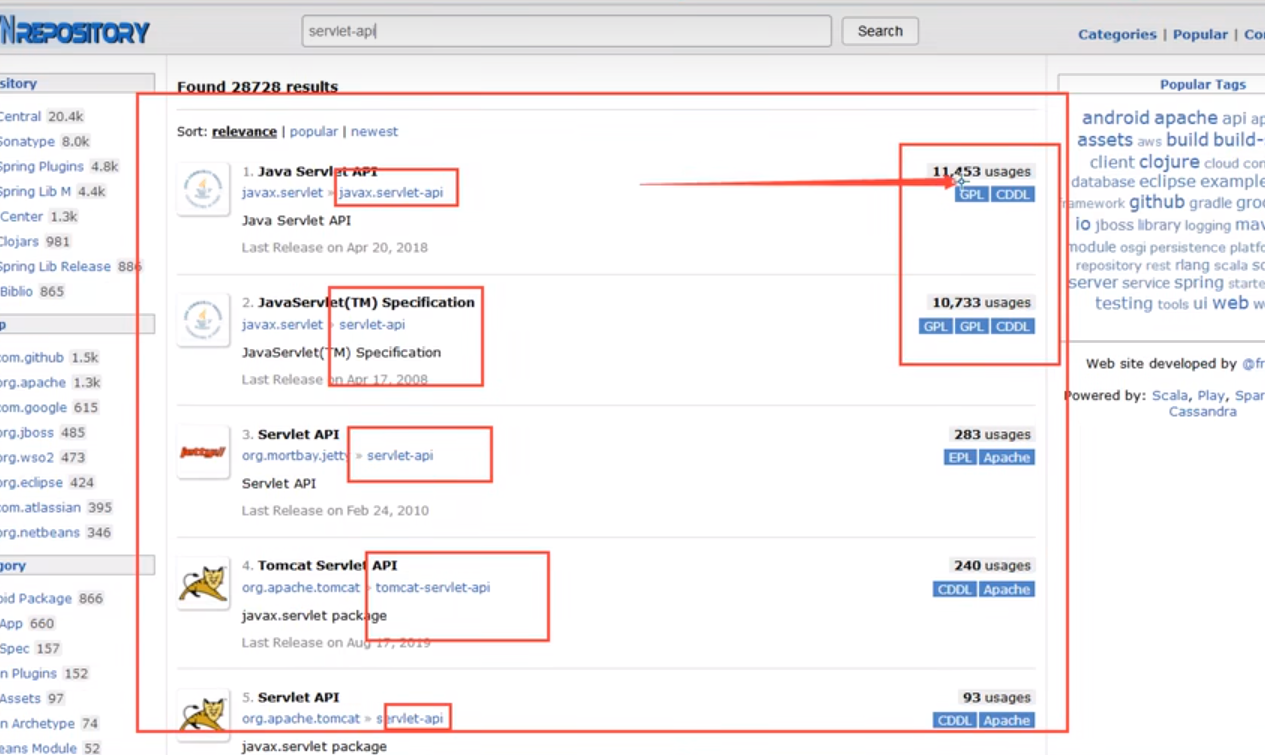Open the org.mortbay.jetty group link
Viewport: 1265px width, 755px height.
click(296, 455)
